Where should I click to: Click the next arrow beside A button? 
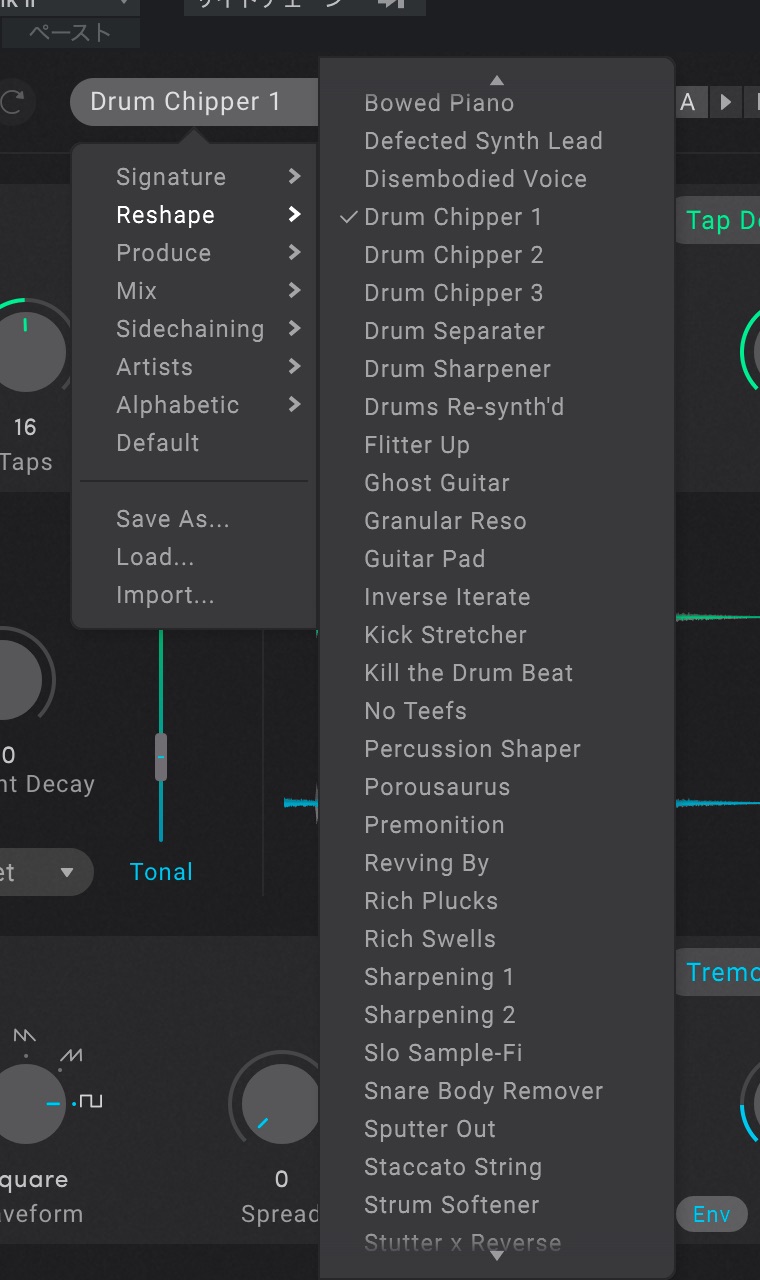point(726,102)
